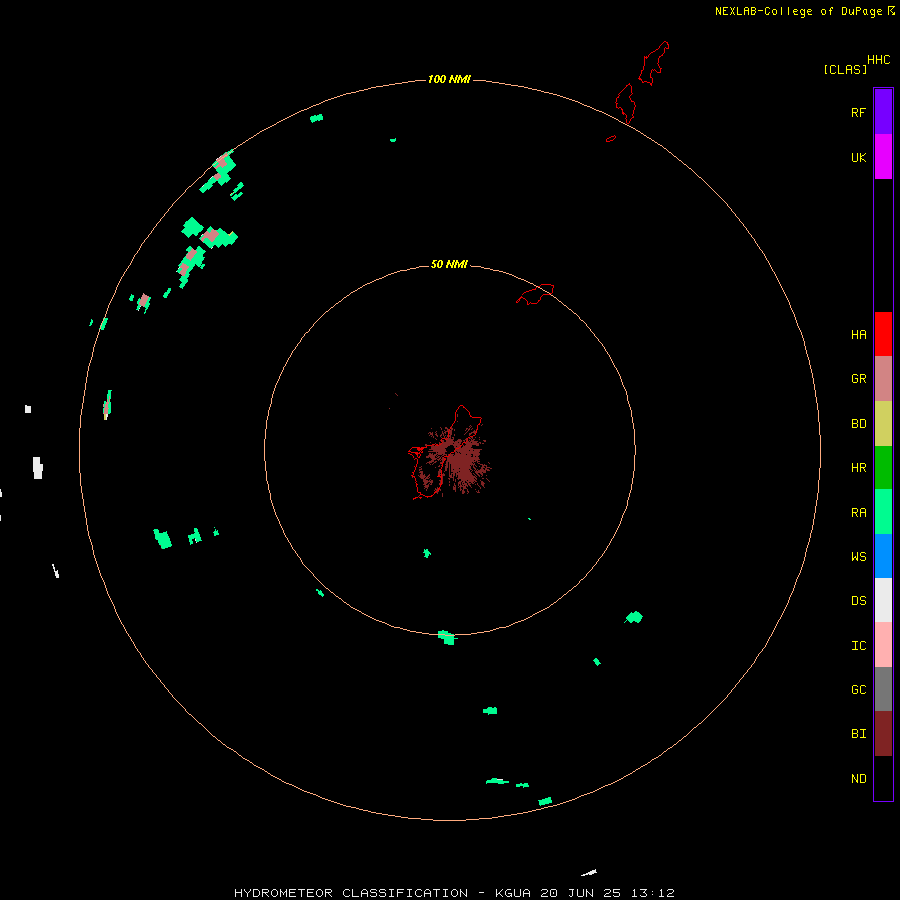The height and width of the screenshot is (900, 900).
Task: Click the ND black legend swatch
Action: click(883, 778)
